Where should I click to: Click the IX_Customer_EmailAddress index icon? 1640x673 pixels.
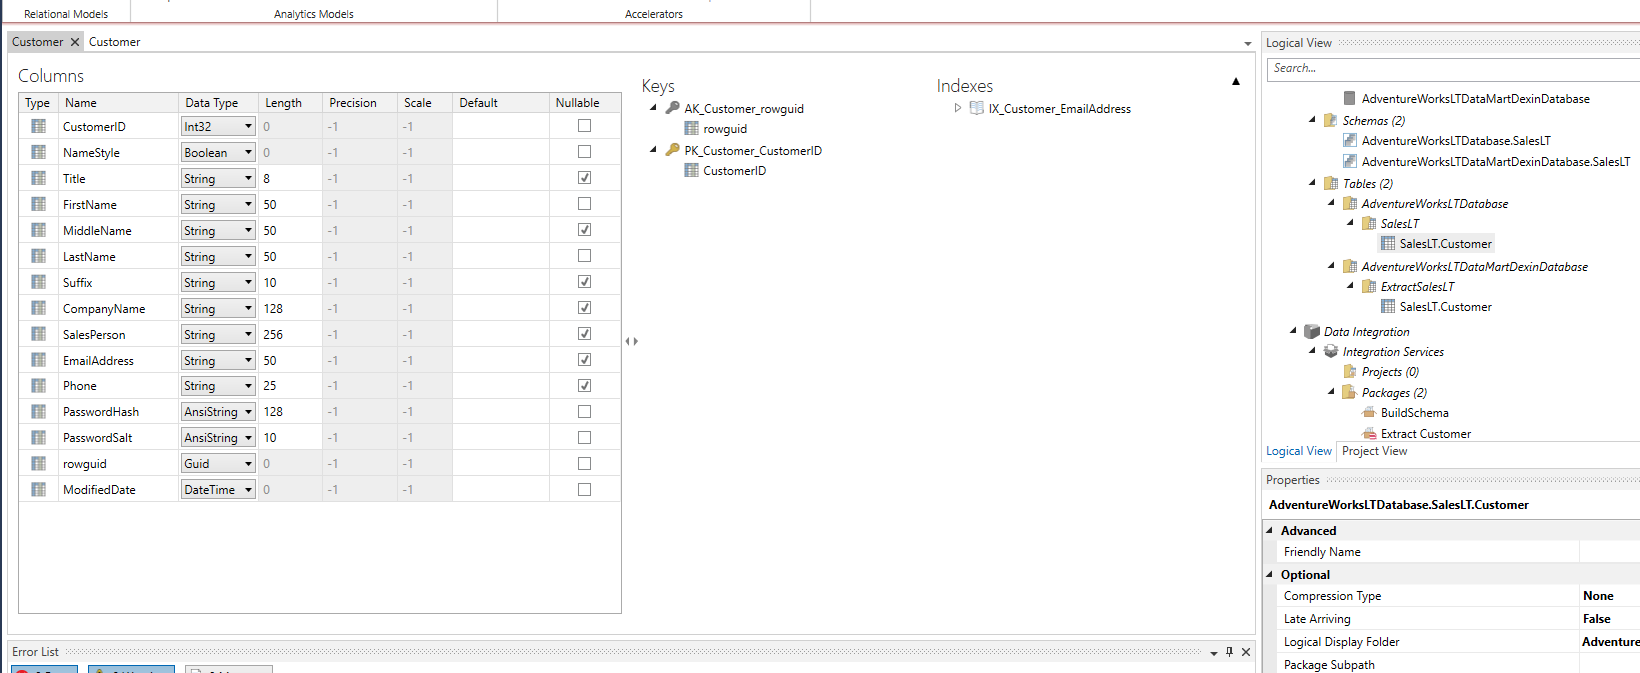[977, 108]
